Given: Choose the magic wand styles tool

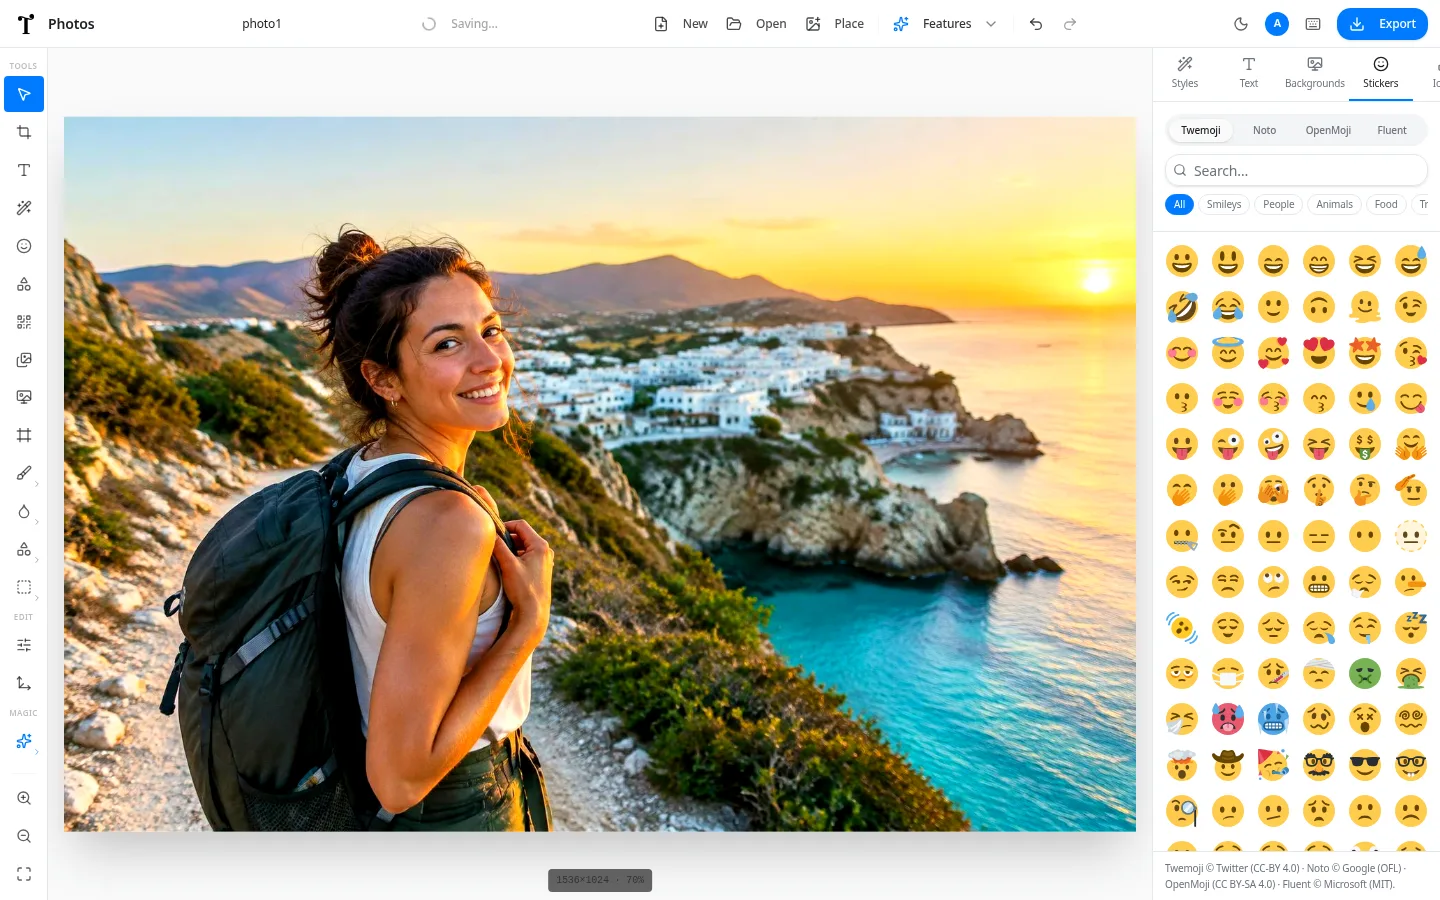Looking at the screenshot, I should coord(24,208).
